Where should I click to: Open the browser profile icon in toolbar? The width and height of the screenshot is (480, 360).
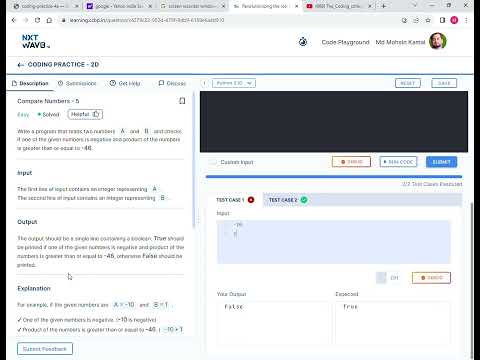454,20
